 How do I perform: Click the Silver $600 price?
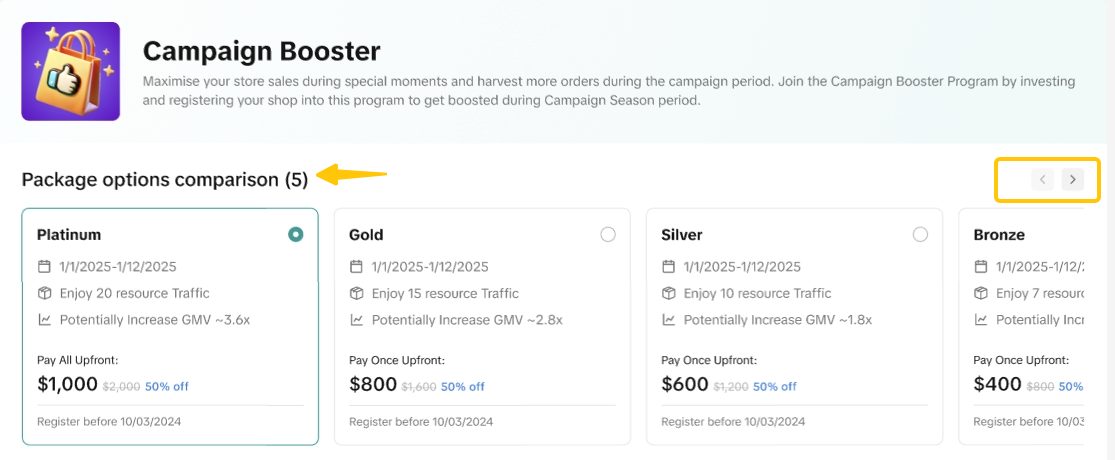(x=685, y=384)
